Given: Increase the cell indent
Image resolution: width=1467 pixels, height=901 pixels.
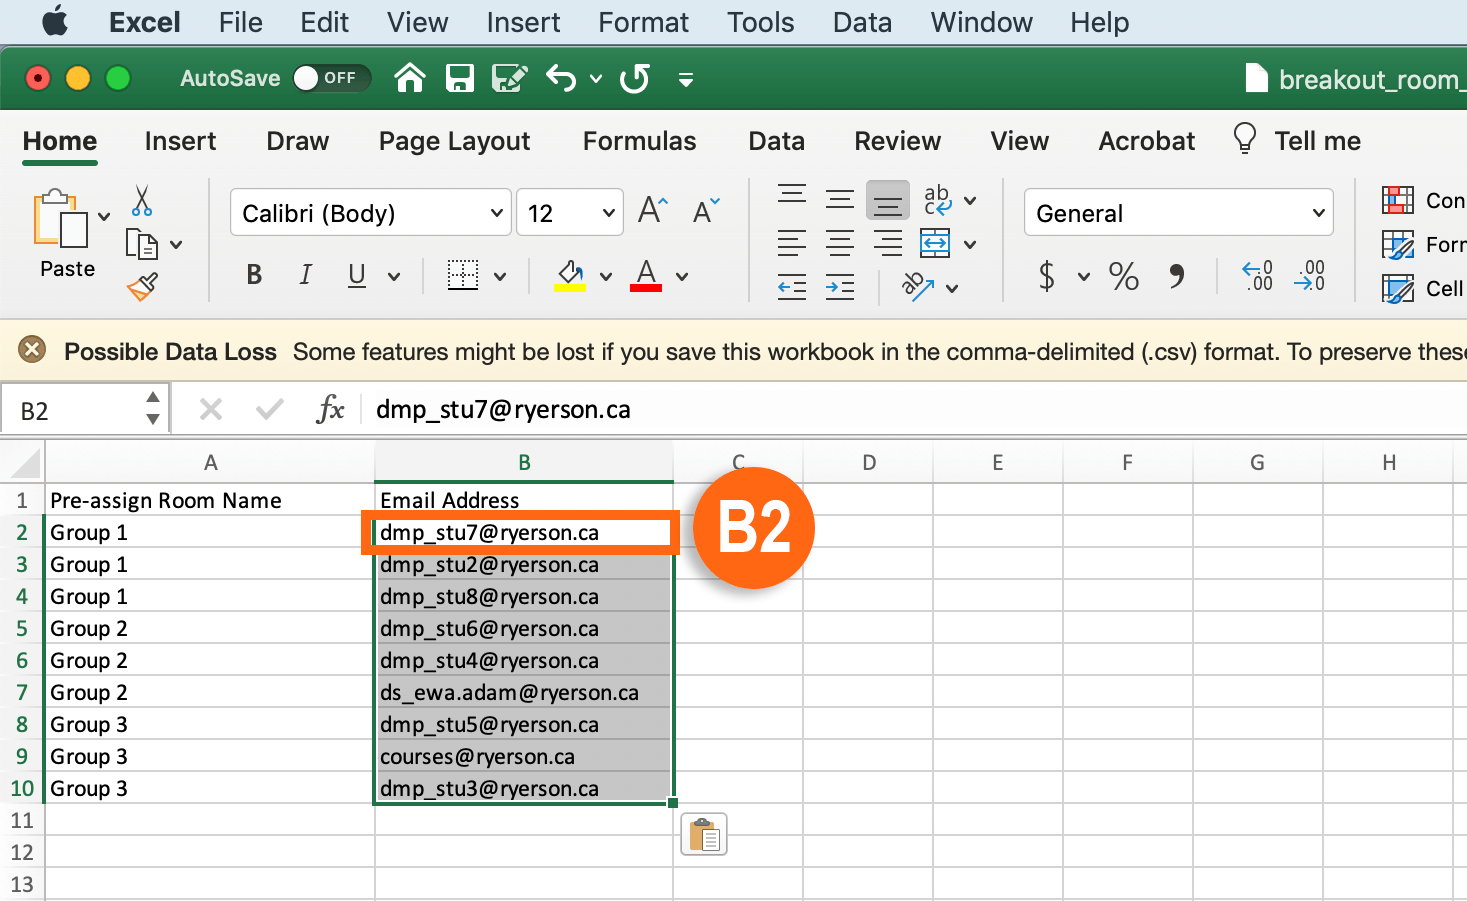Looking at the screenshot, I should click(840, 288).
